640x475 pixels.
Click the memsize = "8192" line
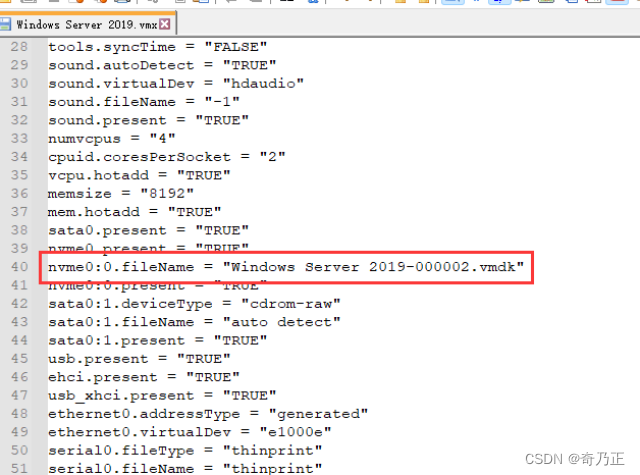tap(121, 194)
